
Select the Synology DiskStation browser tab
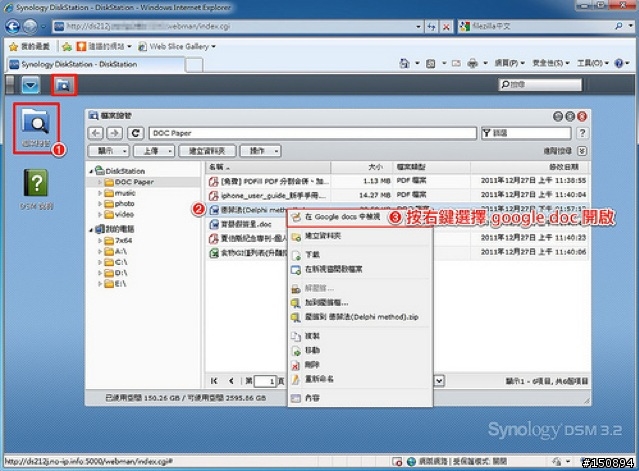tap(95, 64)
